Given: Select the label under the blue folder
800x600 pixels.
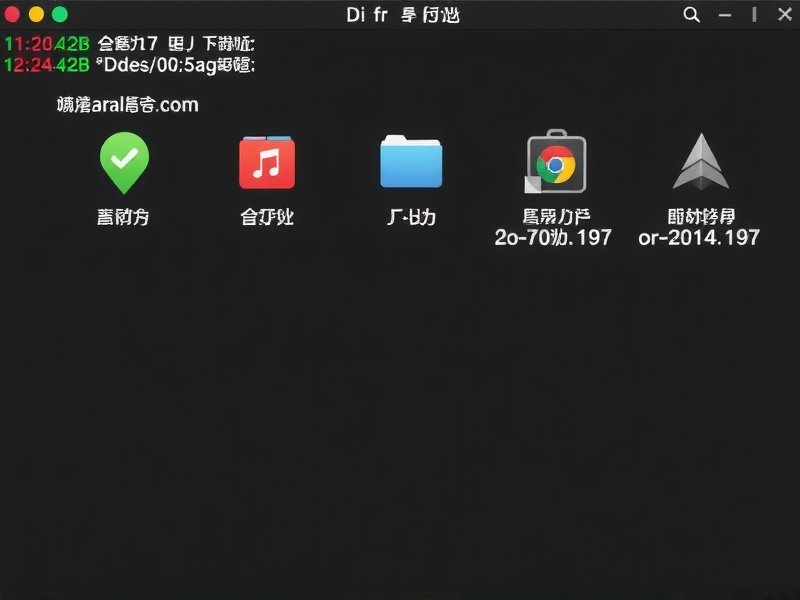Looking at the screenshot, I should coord(411,216).
